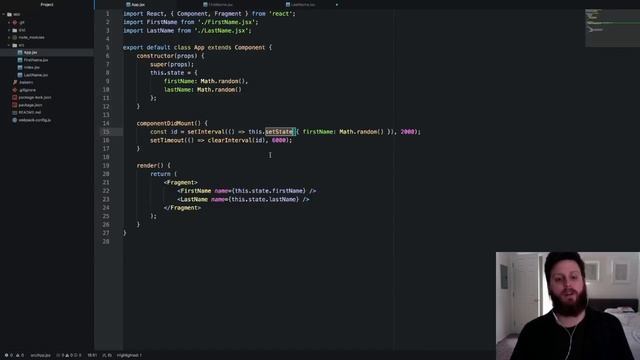Viewport: 640px width, 360px height.
Task: Open webpack.config.js from the project tree
Action: [35, 120]
